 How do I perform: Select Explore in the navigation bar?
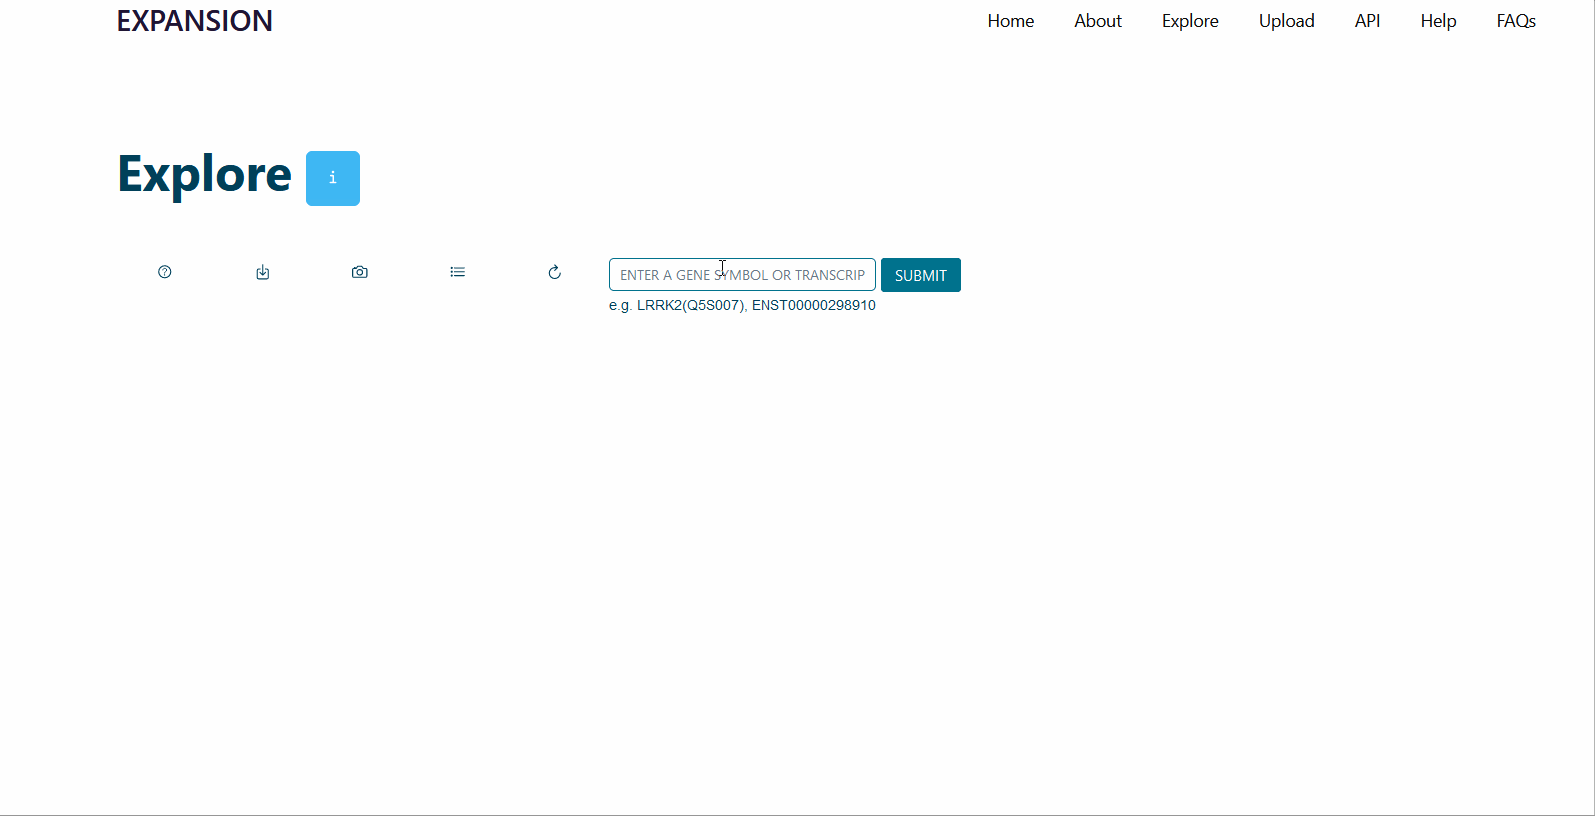click(x=1189, y=21)
